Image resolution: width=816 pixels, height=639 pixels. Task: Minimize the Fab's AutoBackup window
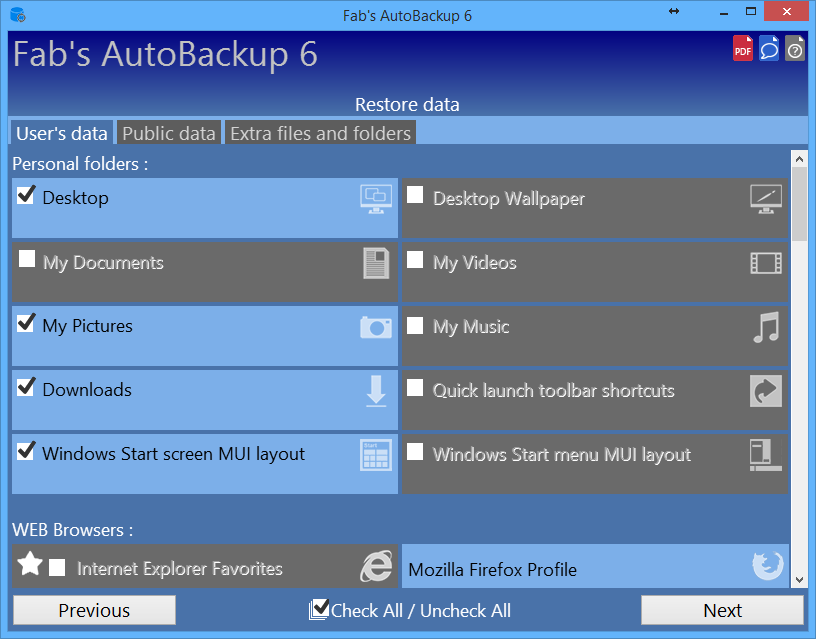[724, 14]
